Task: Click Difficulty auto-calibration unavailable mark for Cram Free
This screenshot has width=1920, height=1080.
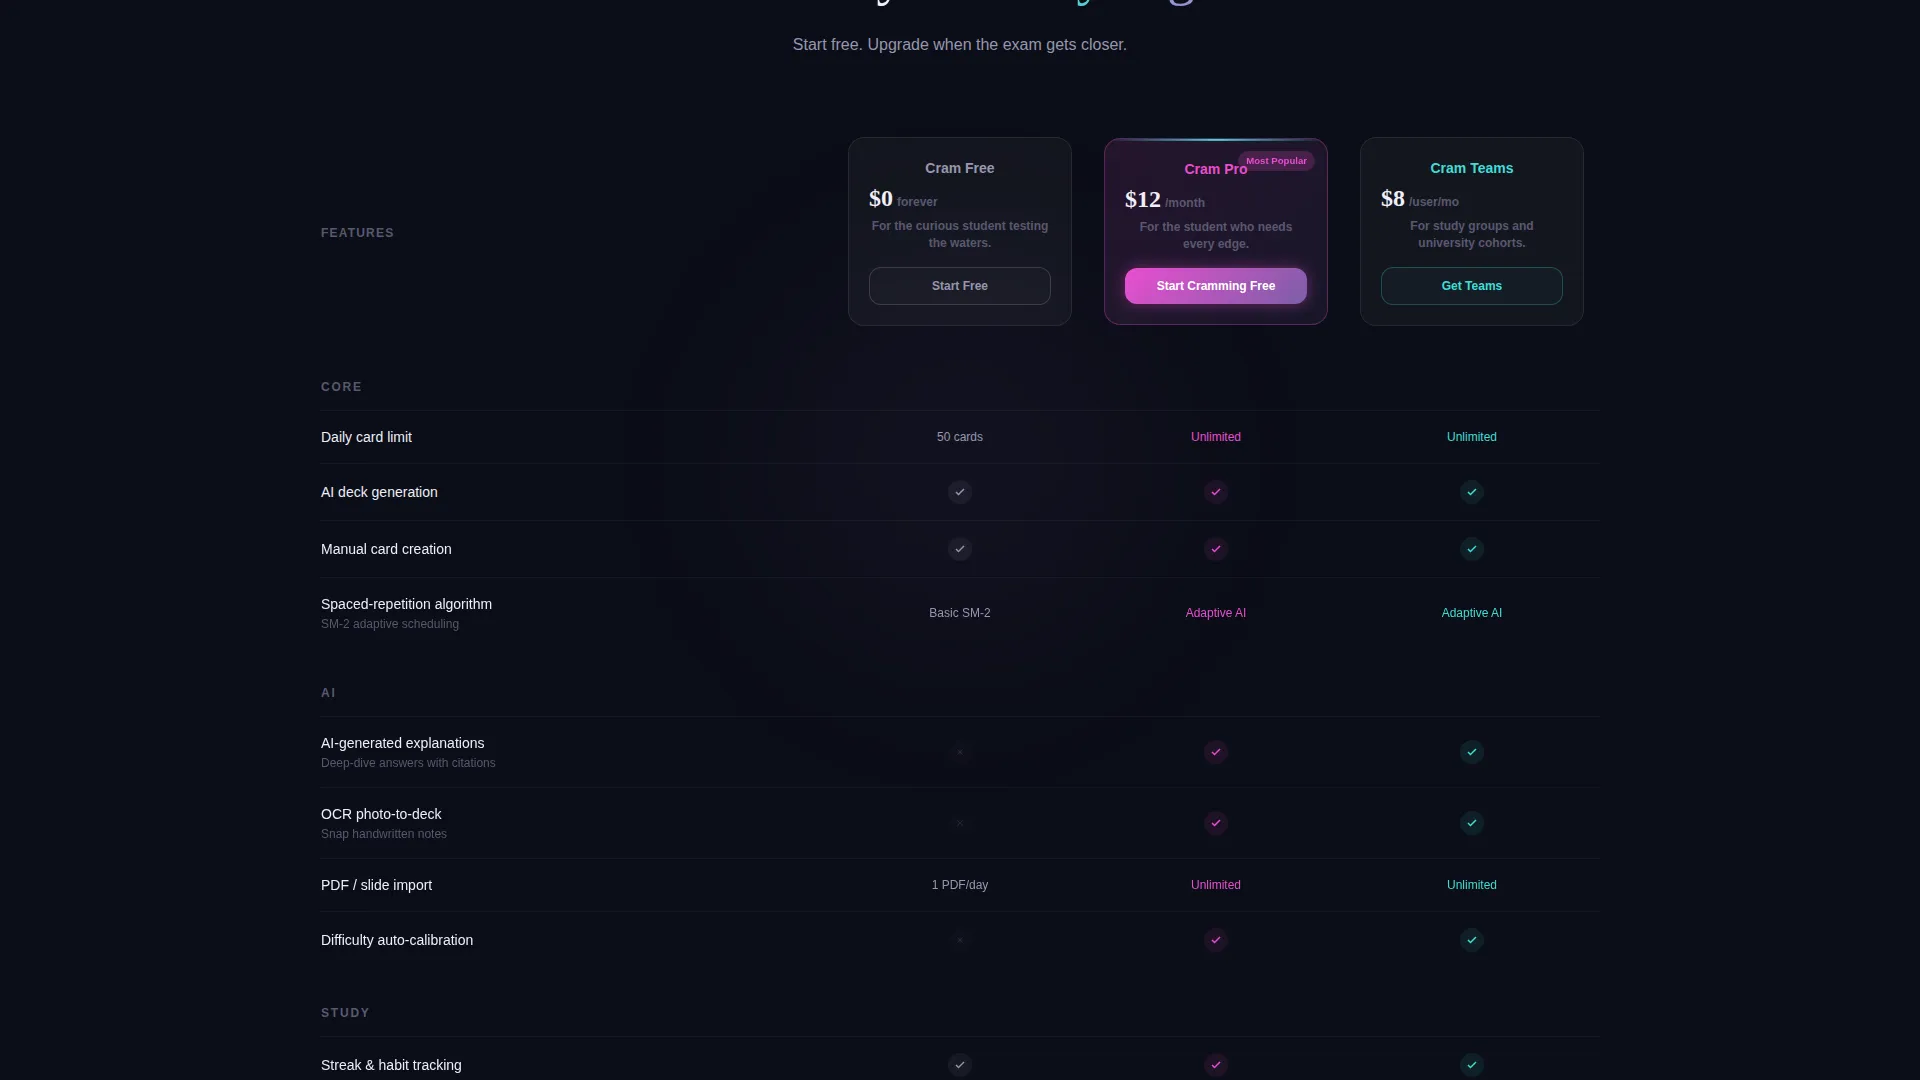Action: click(x=959, y=940)
